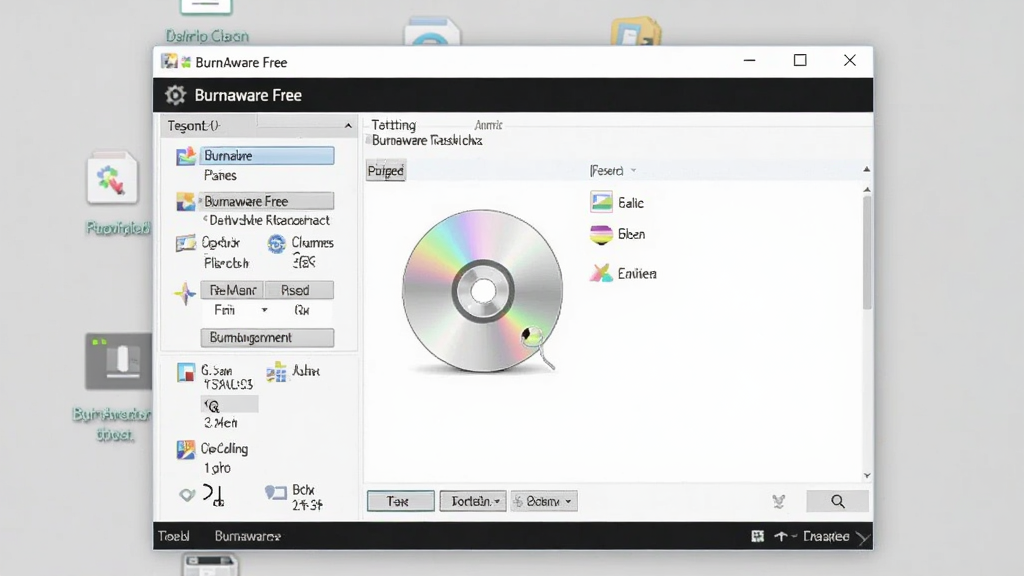The height and width of the screenshot is (576, 1024).
Task: Click the grid icon in status bar
Action: click(x=758, y=536)
